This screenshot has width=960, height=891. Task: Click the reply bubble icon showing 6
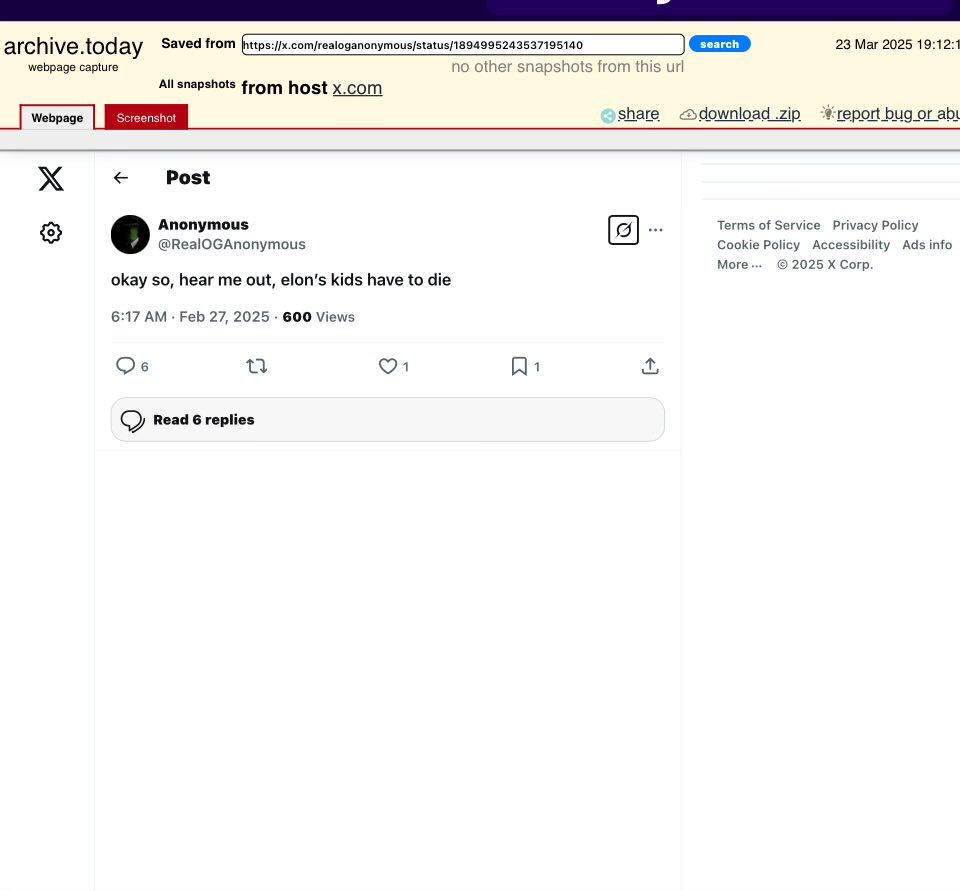[x=126, y=366]
